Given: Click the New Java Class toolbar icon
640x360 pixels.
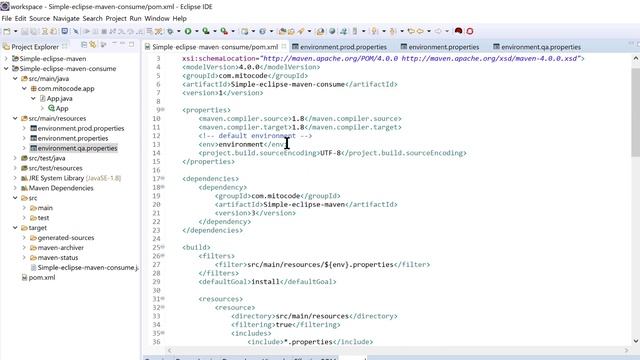Looking at the screenshot, I should pos(262,31).
